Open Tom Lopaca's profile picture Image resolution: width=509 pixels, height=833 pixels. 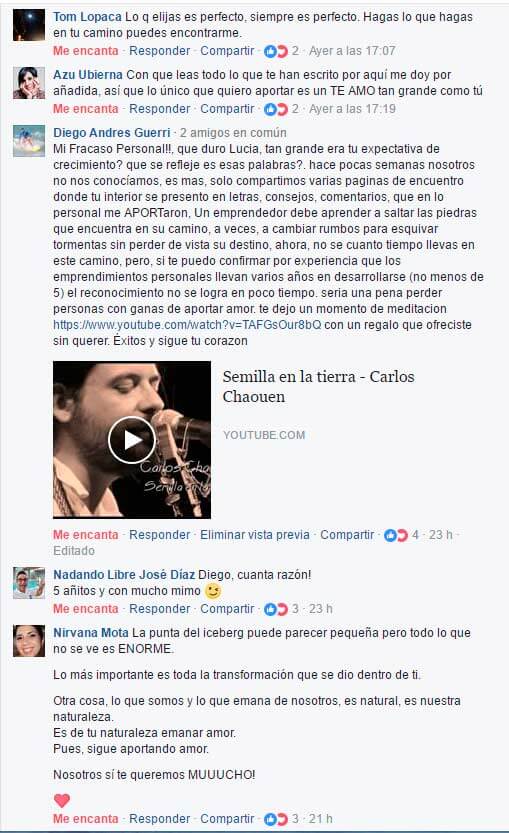(x=29, y=25)
